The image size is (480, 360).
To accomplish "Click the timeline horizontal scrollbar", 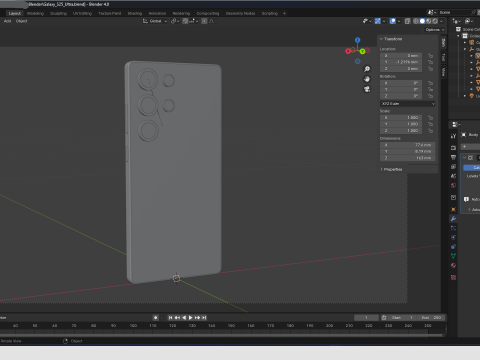I will click(x=222, y=335).
